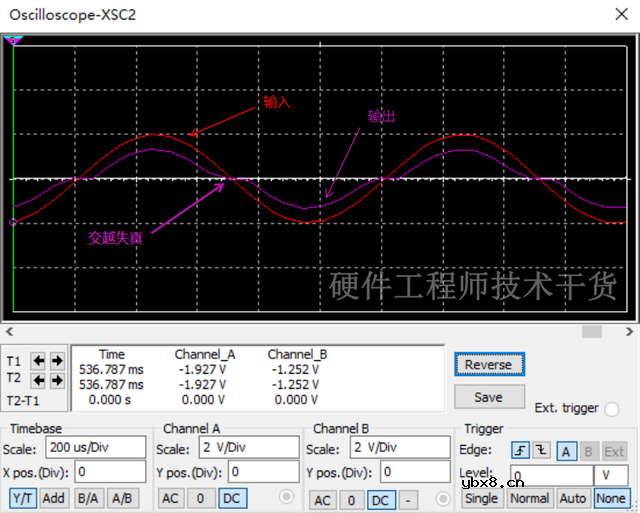Click Channel B Y pos. input field
This screenshot has width=640, height=513.
[x=413, y=472]
